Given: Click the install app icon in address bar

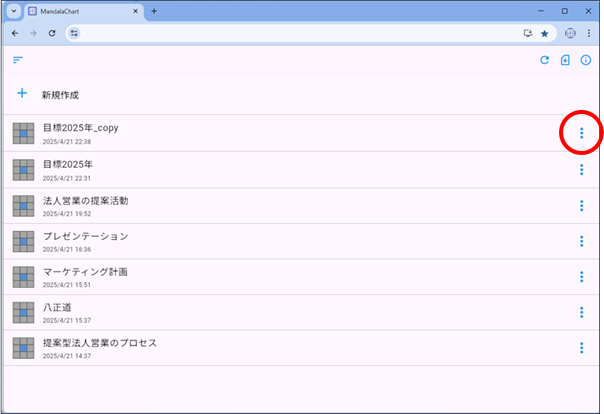Looking at the screenshot, I should click(x=528, y=34).
